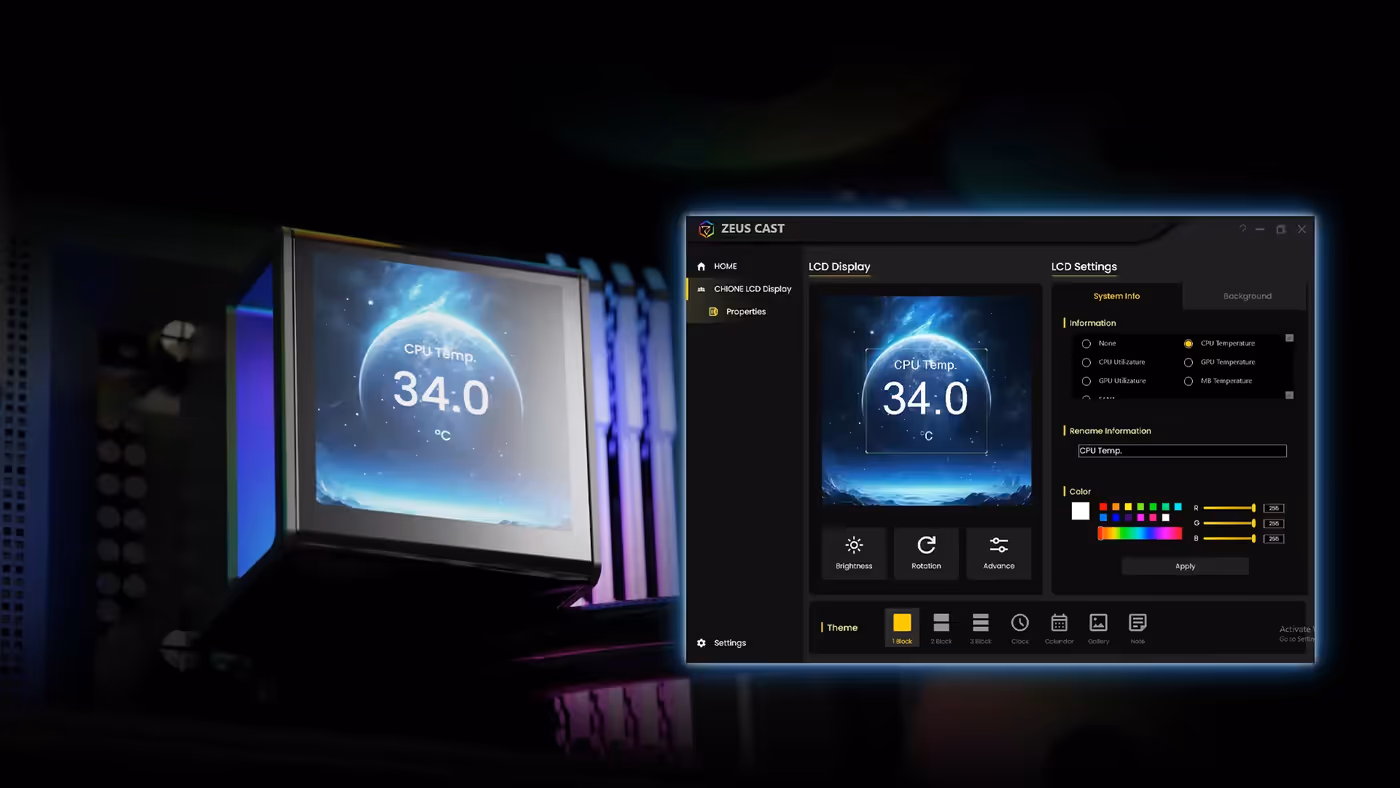Click the Information list scroll up arrow
Viewport: 1400px width, 788px height.
(1289, 338)
